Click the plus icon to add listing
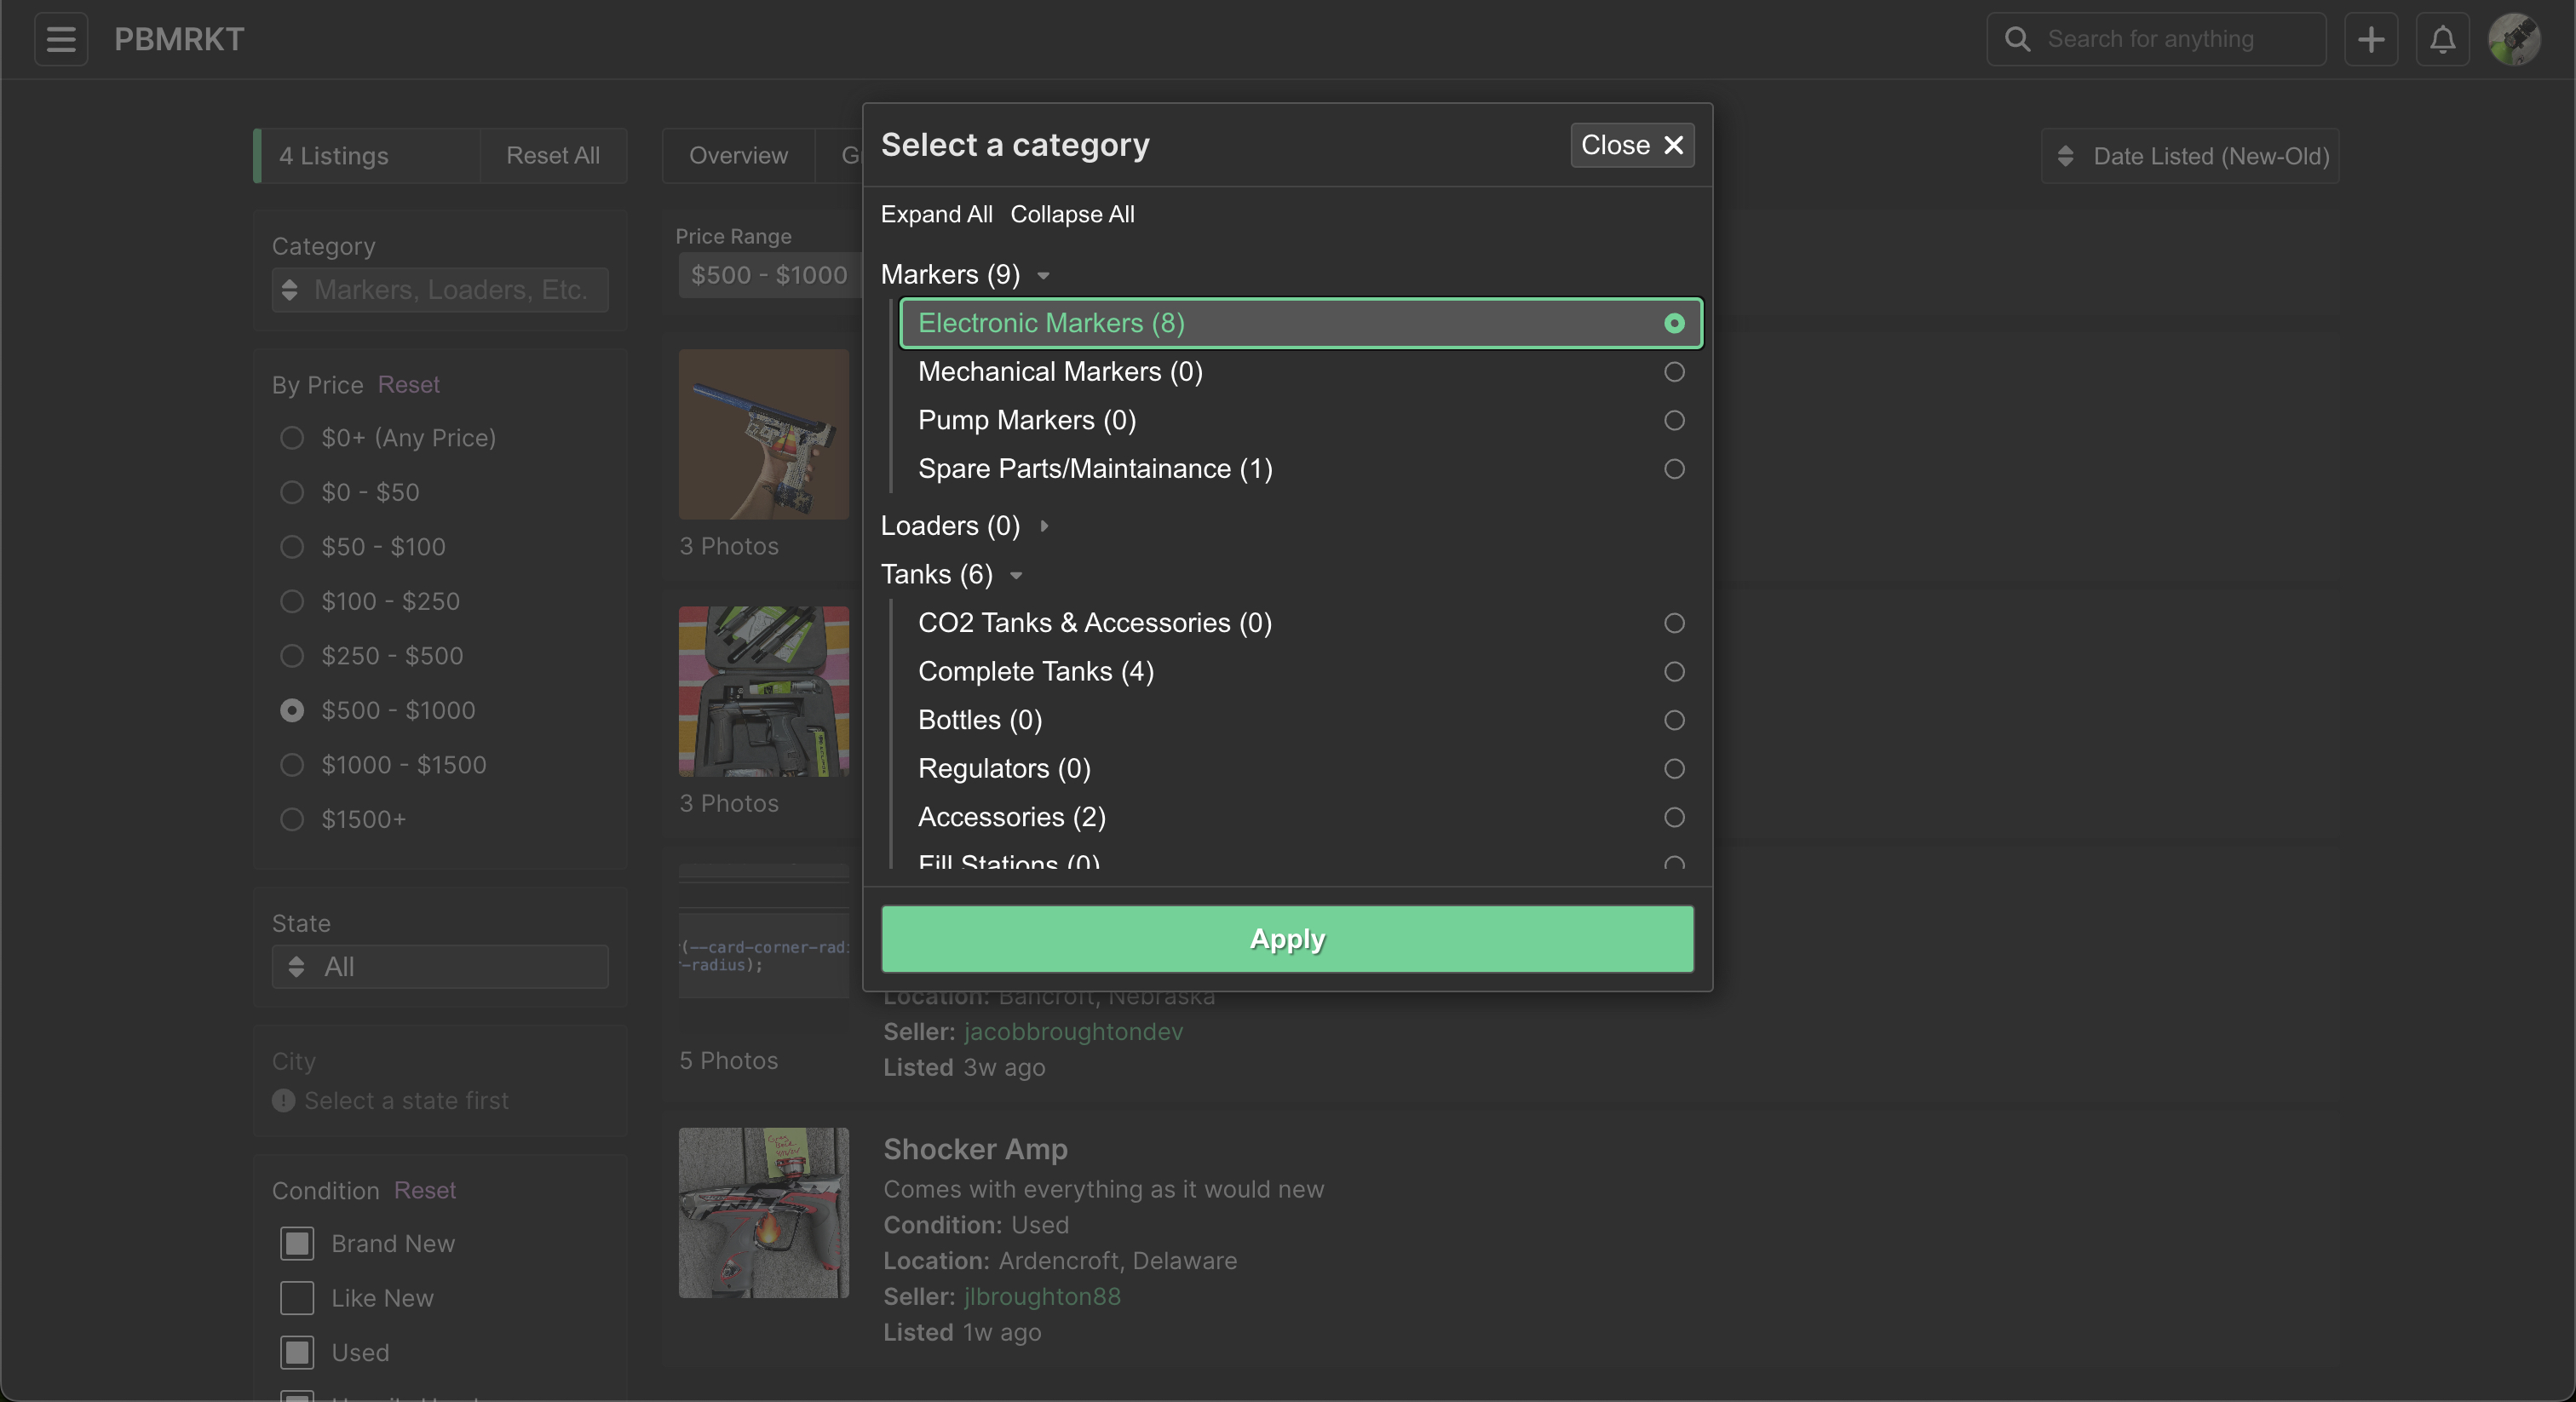 point(2371,39)
